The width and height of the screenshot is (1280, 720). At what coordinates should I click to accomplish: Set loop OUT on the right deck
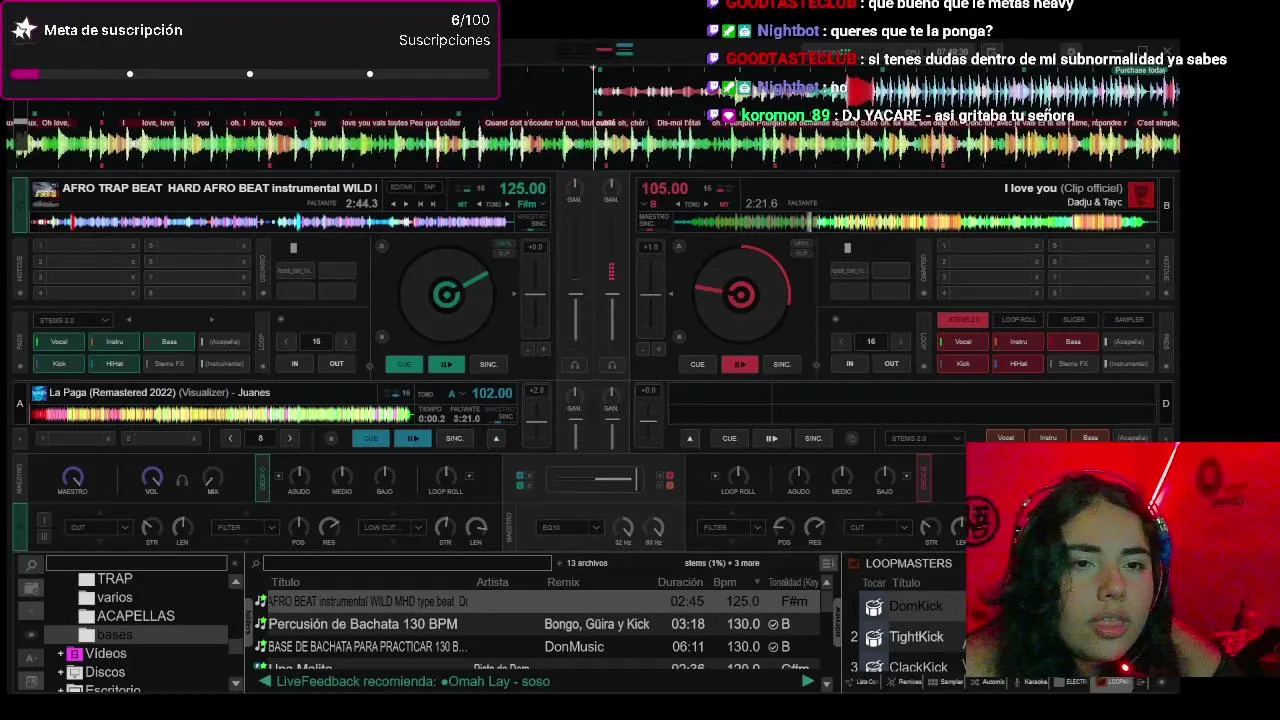[x=891, y=364]
